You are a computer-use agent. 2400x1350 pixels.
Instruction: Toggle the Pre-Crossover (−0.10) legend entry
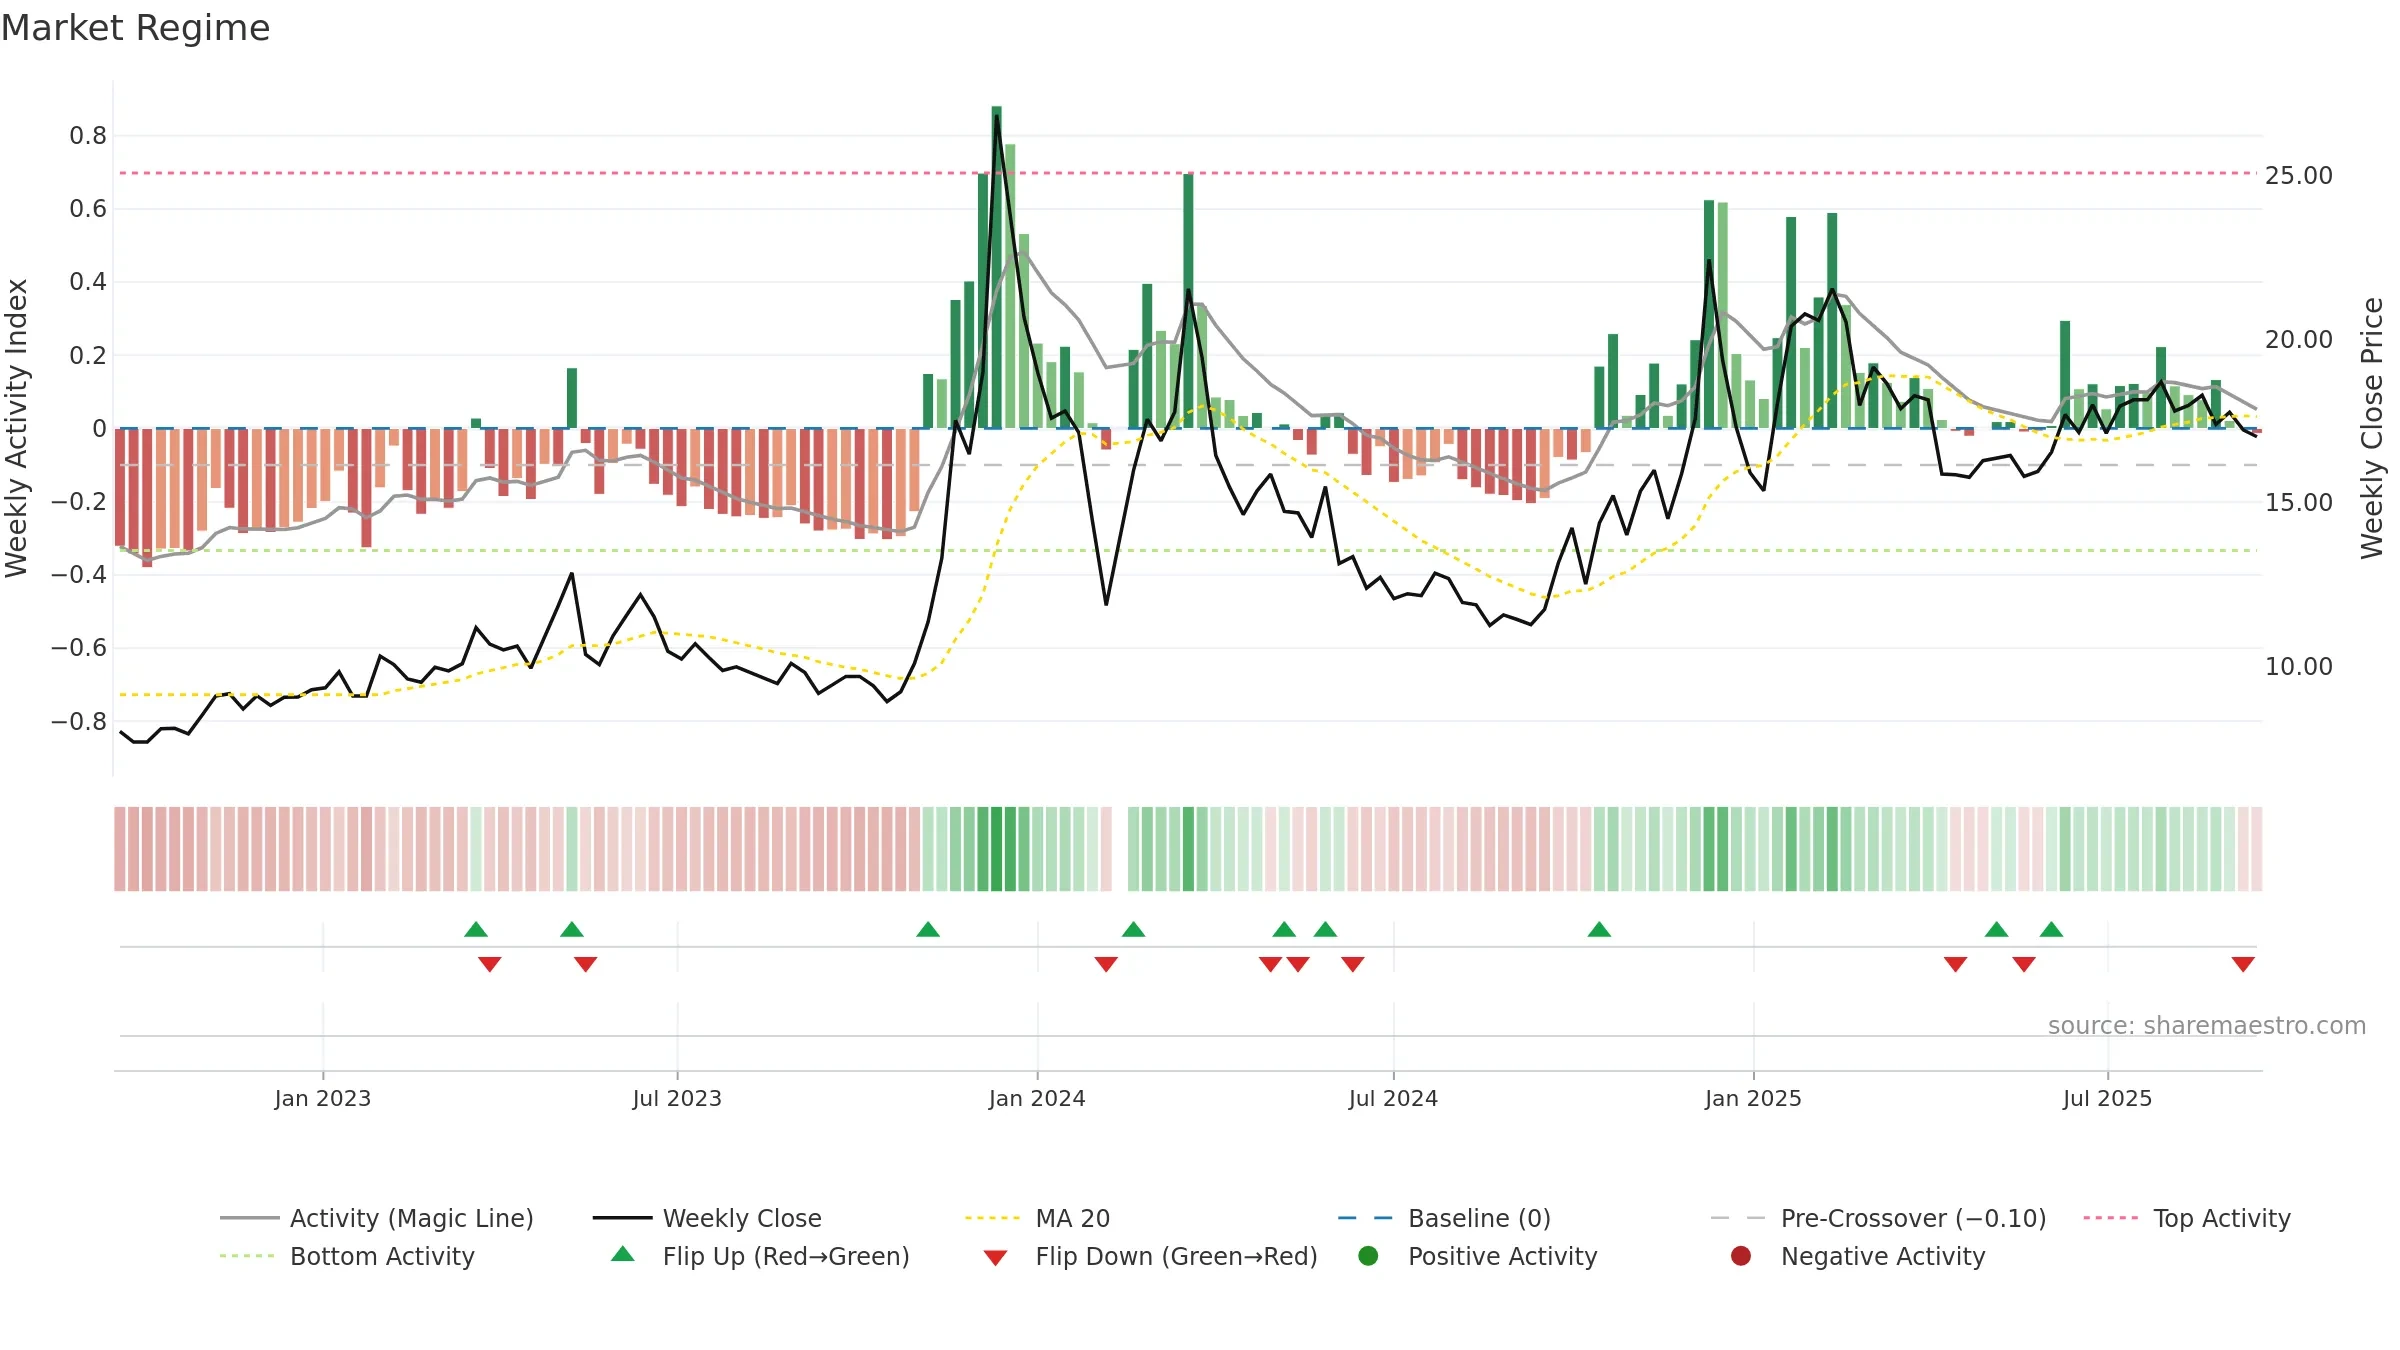tap(1878, 1218)
